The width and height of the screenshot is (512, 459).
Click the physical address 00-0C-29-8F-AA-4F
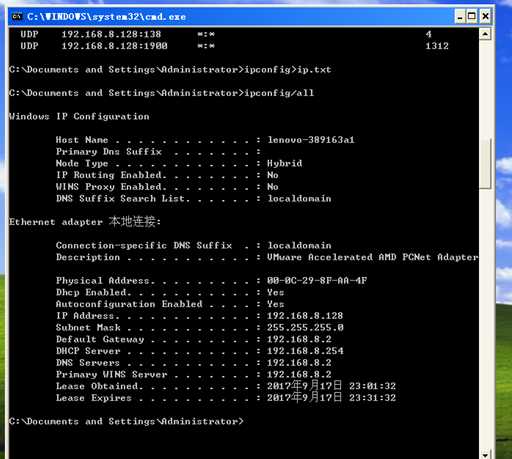(317, 280)
